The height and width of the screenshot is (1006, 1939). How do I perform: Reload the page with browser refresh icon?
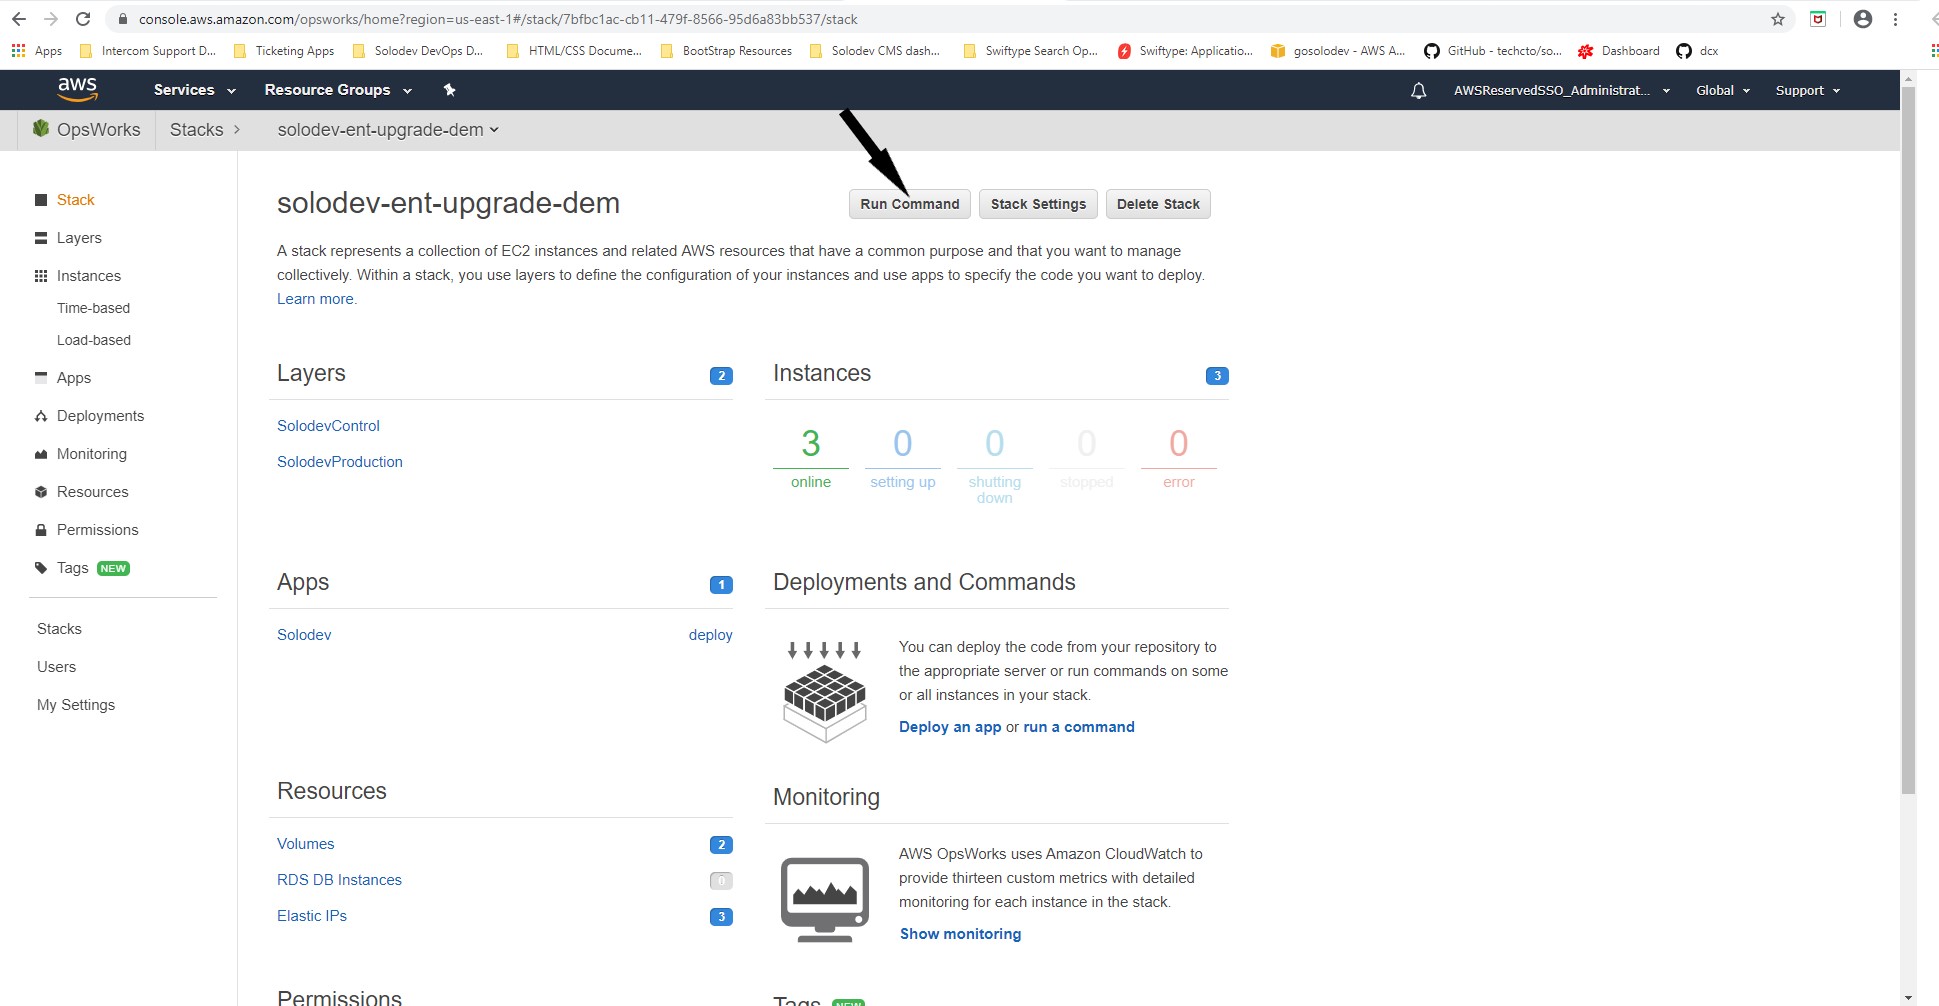83,19
